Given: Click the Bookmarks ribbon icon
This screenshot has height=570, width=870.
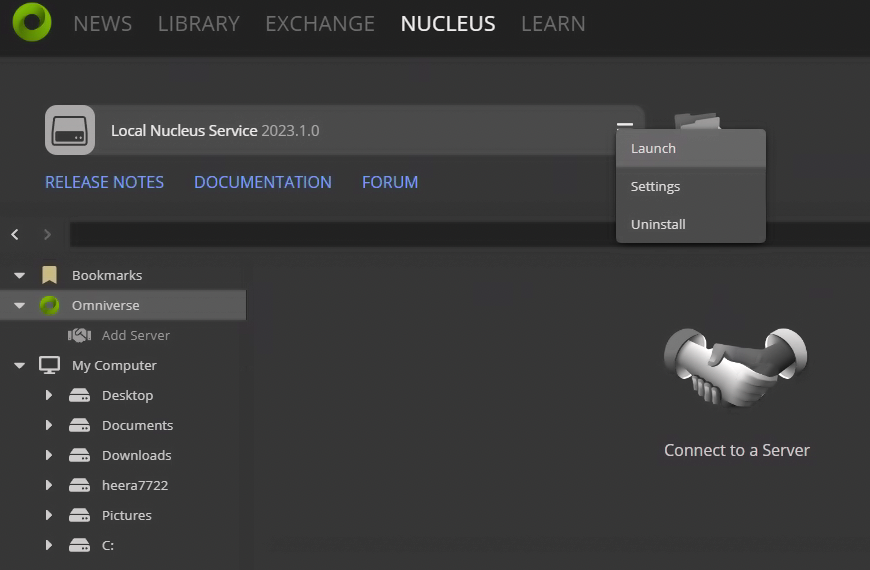Looking at the screenshot, I should click(49, 275).
